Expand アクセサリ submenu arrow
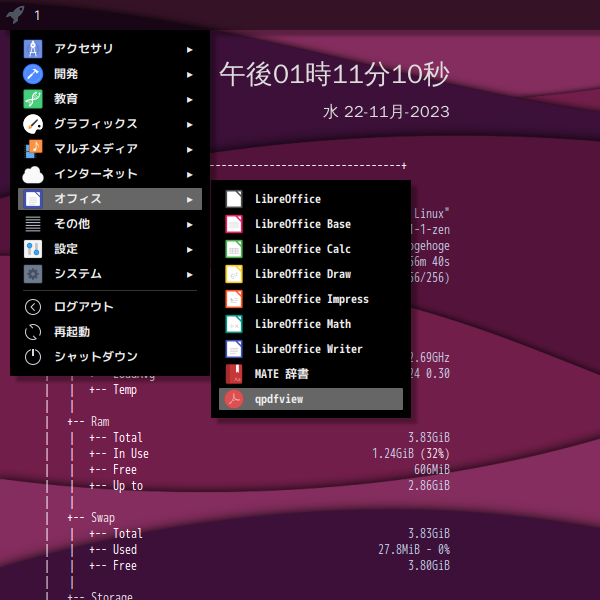 [189, 49]
